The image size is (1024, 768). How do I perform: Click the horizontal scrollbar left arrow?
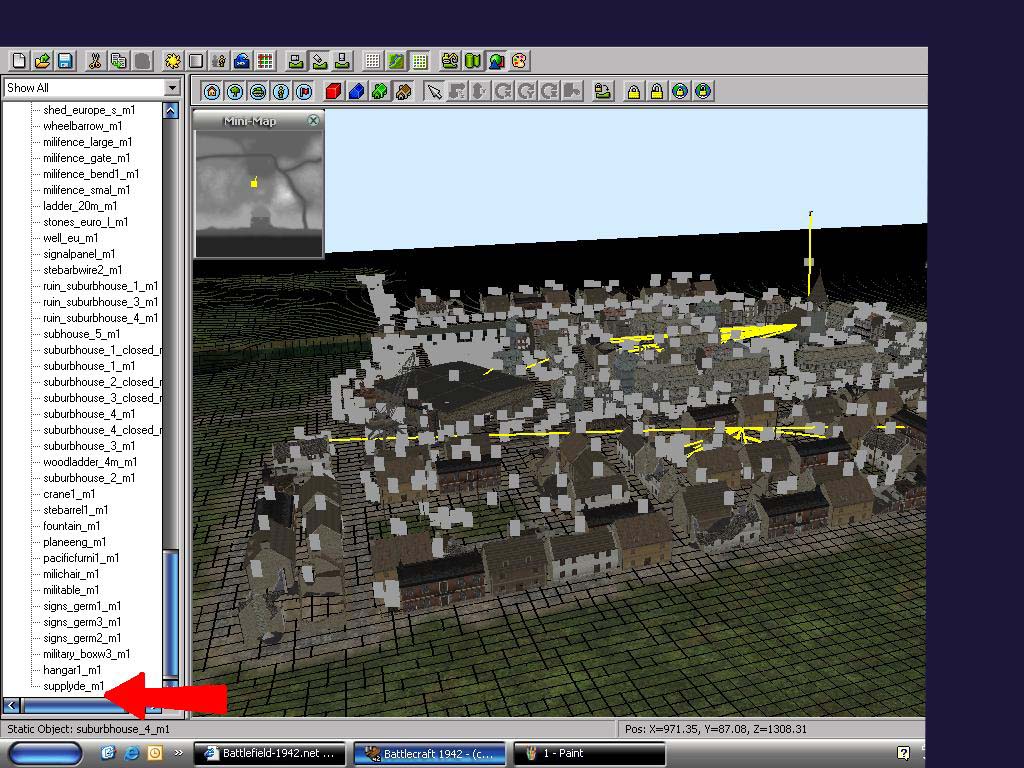[11, 705]
